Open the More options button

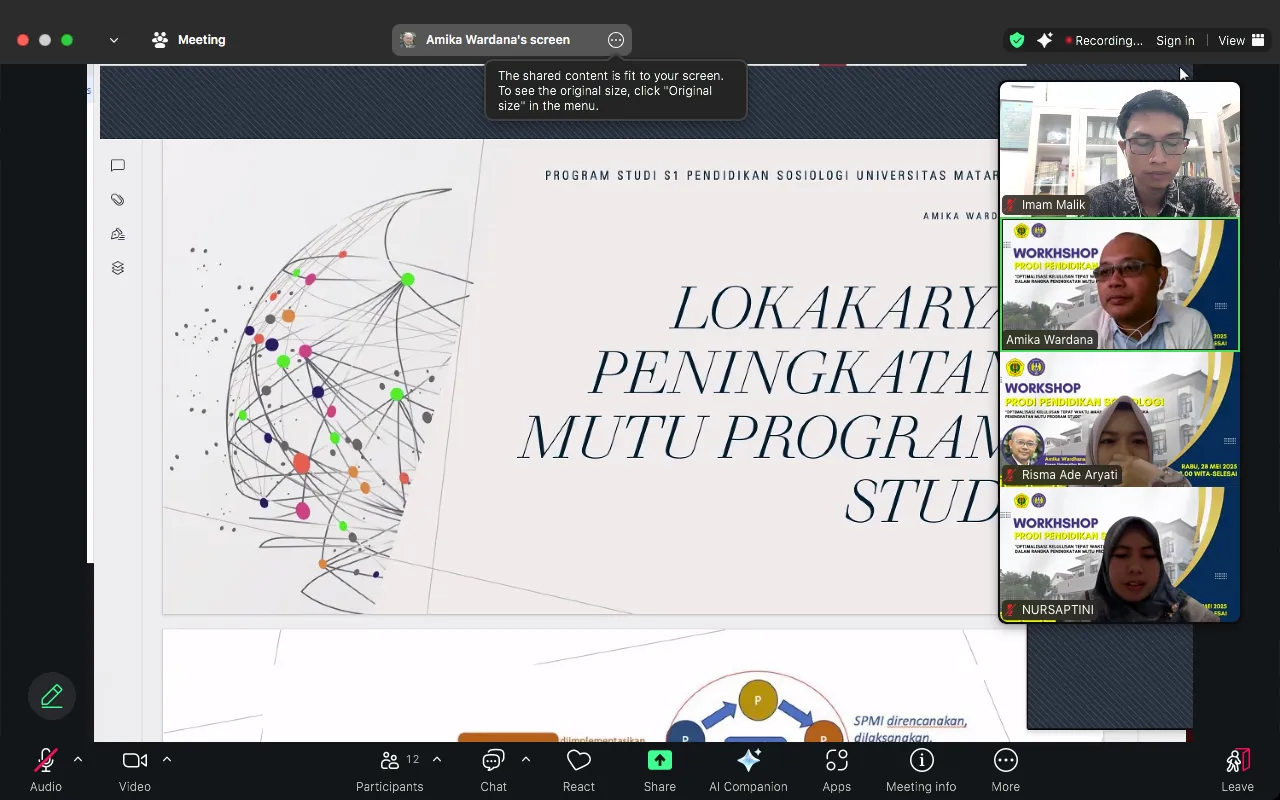pyautogui.click(x=1006, y=769)
